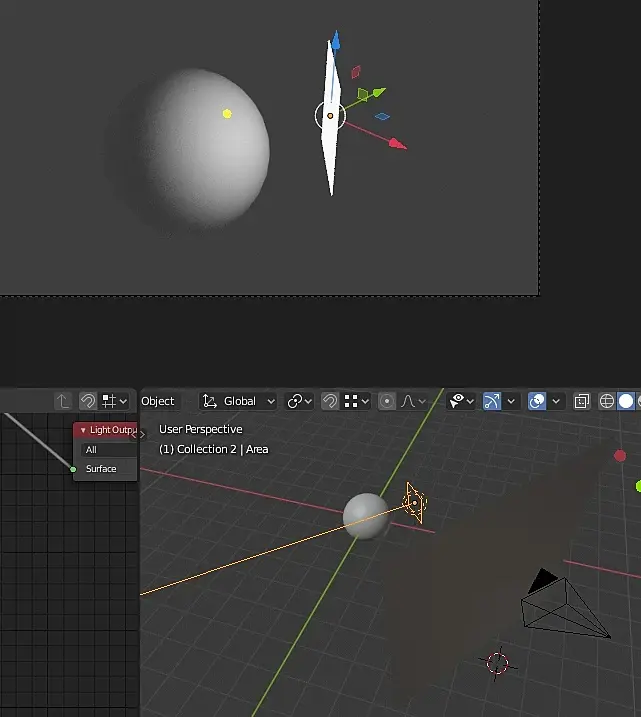Viewport: 641px width, 717px height.
Task: Toggle X-ray display icon
Action: [582, 401]
